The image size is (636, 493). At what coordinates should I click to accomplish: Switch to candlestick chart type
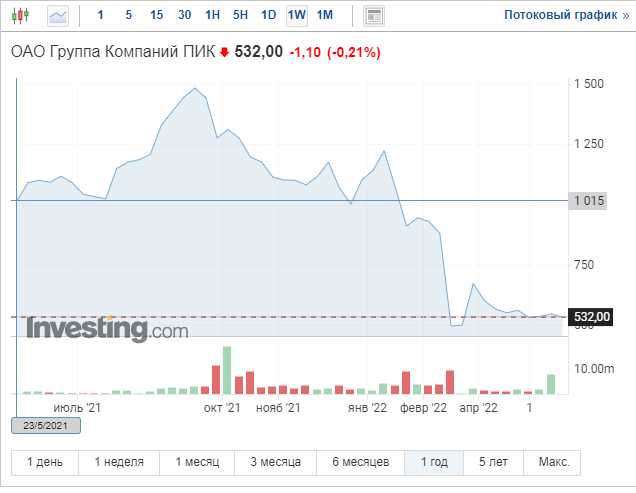click(x=20, y=16)
